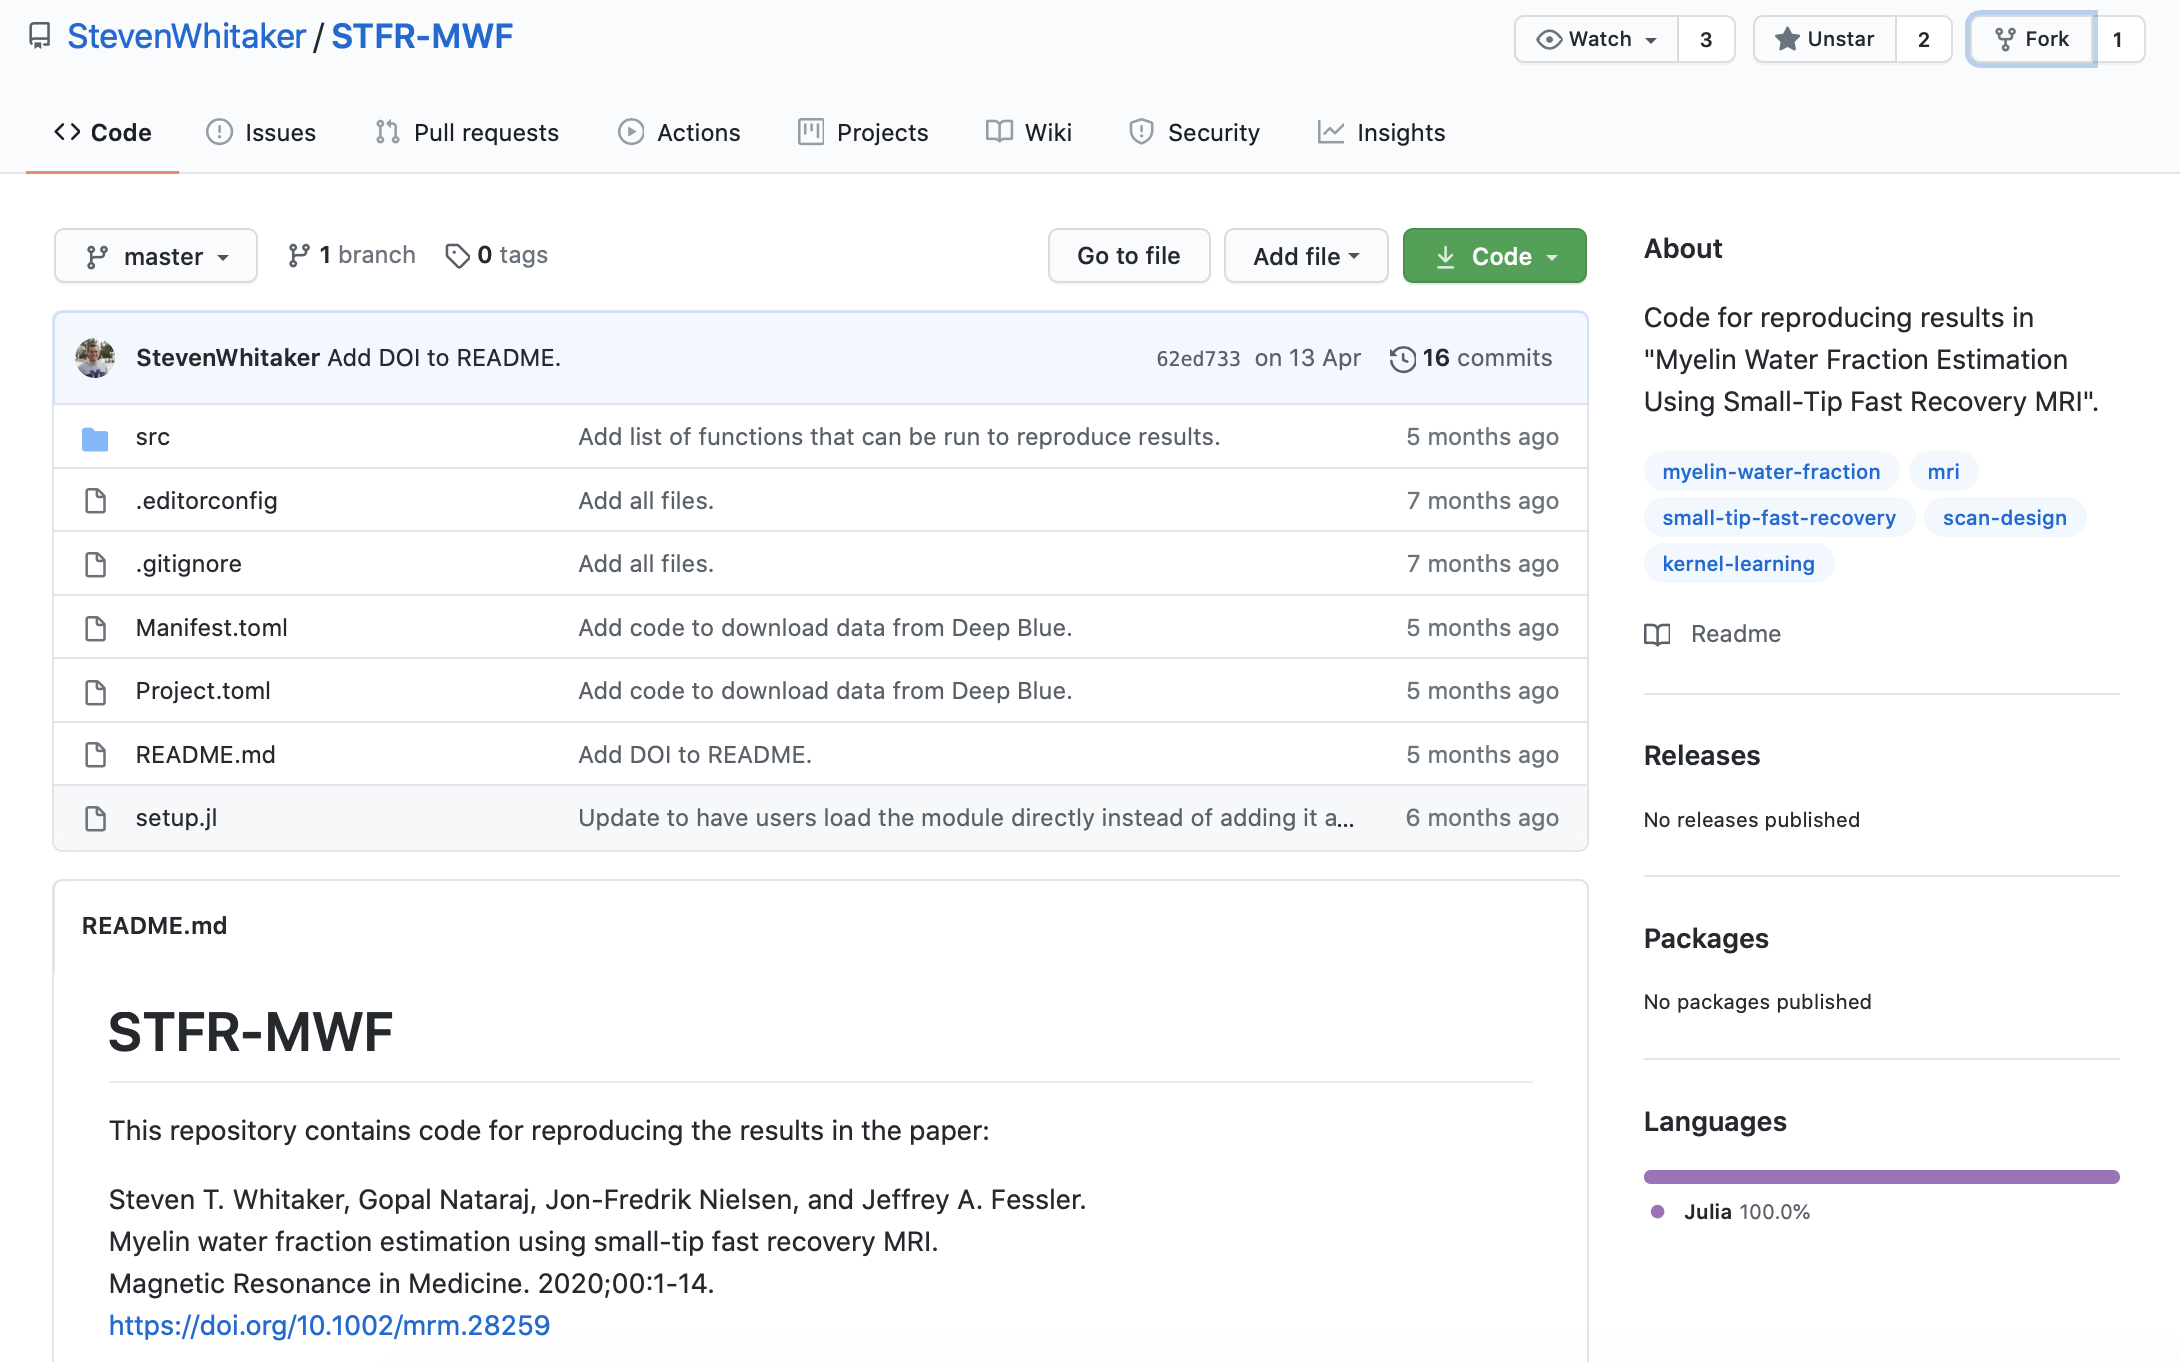Expand the green Code download menu
This screenshot has width=2180, height=1362.
point(1494,256)
